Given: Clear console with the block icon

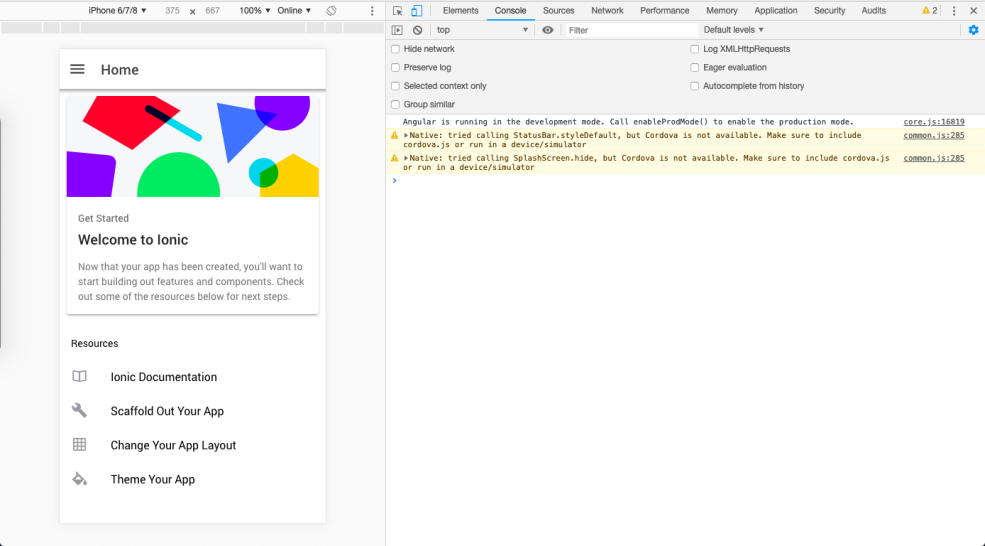Looking at the screenshot, I should point(417,30).
